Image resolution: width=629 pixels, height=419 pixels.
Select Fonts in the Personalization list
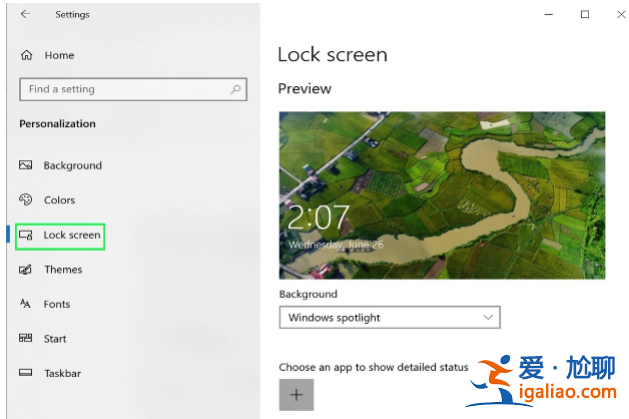57,304
